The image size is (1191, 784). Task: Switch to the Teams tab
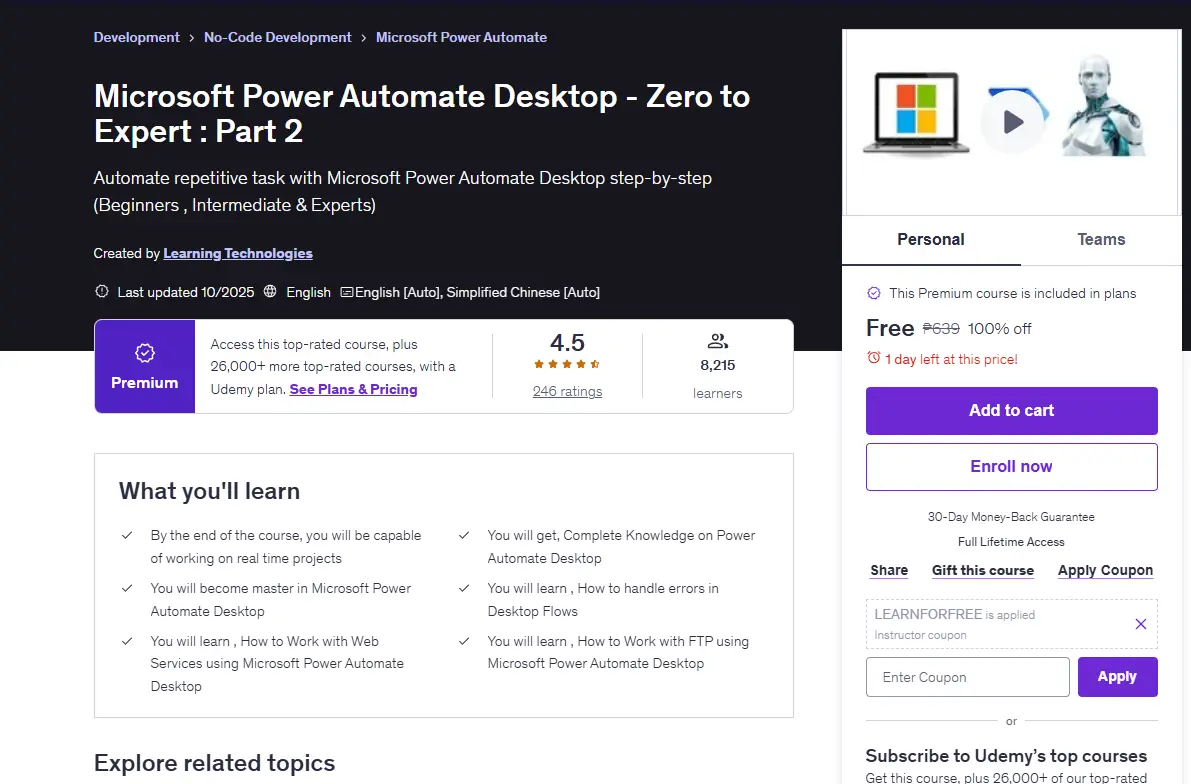1101,240
